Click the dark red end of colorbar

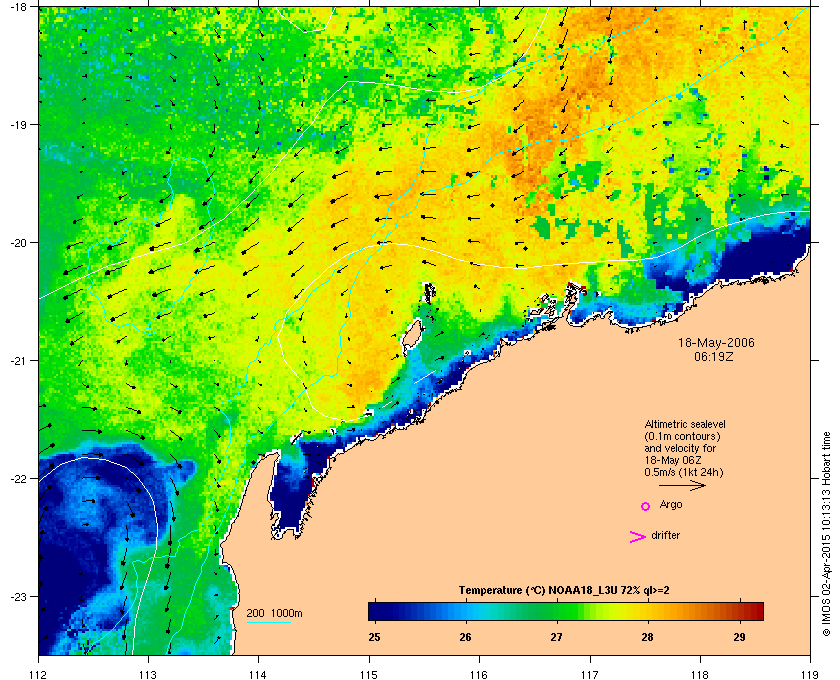(756, 611)
